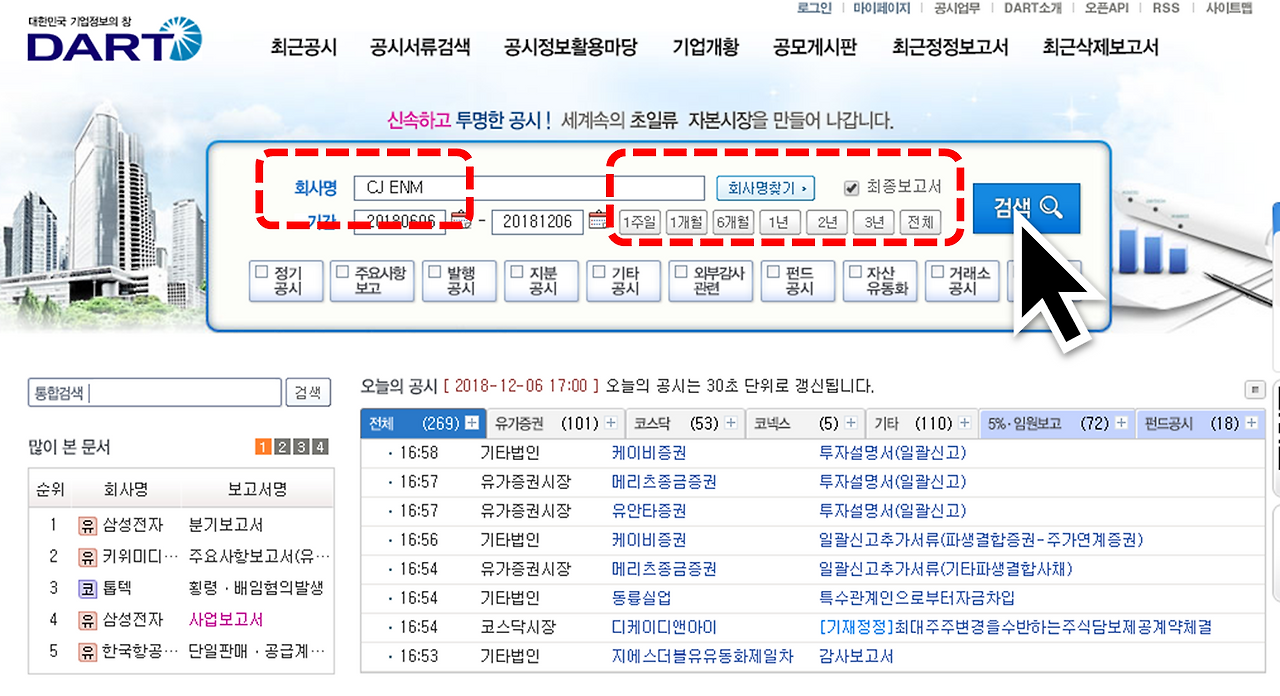This screenshot has height=696, width=1280.
Task: Open the 공시정보활용마당 menu
Action: point(571,47)
